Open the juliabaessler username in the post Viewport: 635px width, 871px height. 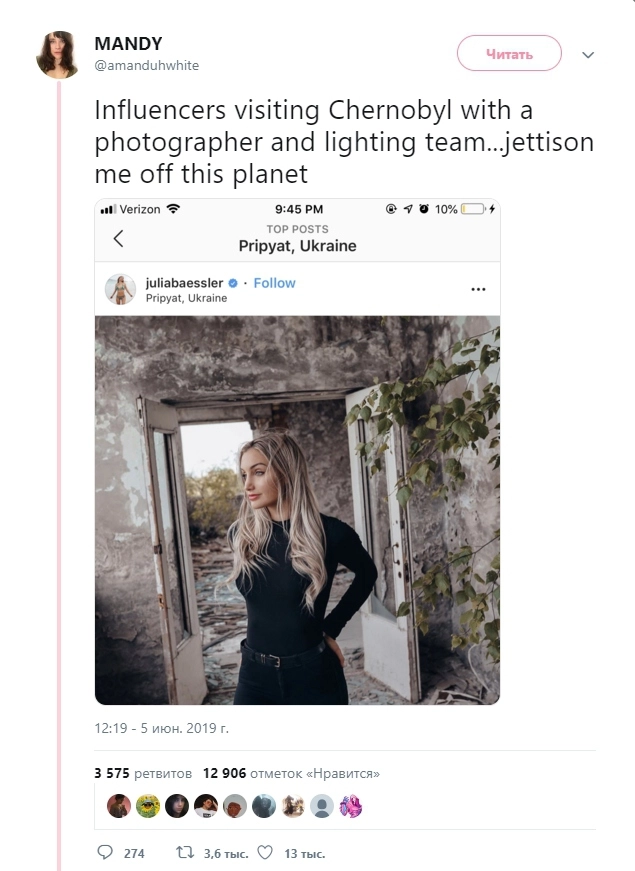click(x=184, y=283)
